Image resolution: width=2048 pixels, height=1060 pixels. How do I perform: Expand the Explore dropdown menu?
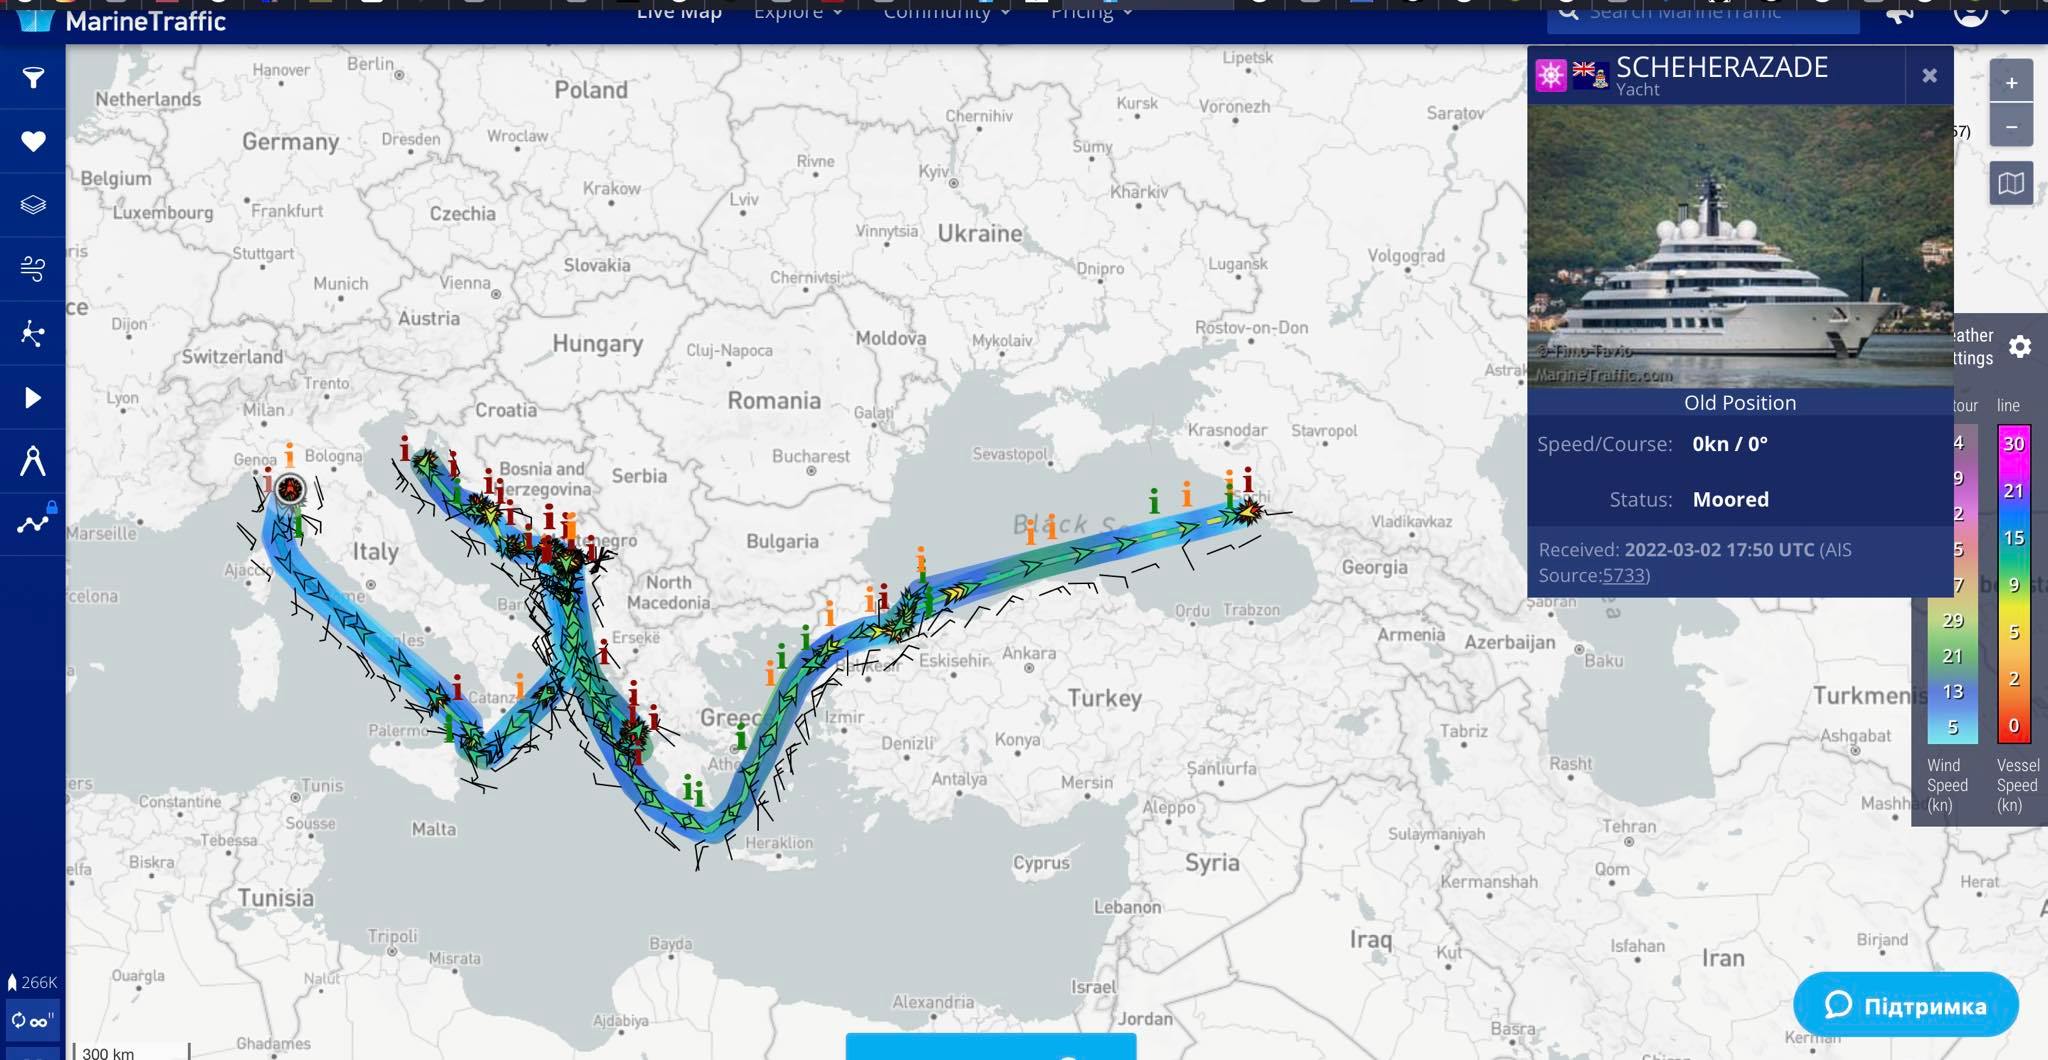797,13
